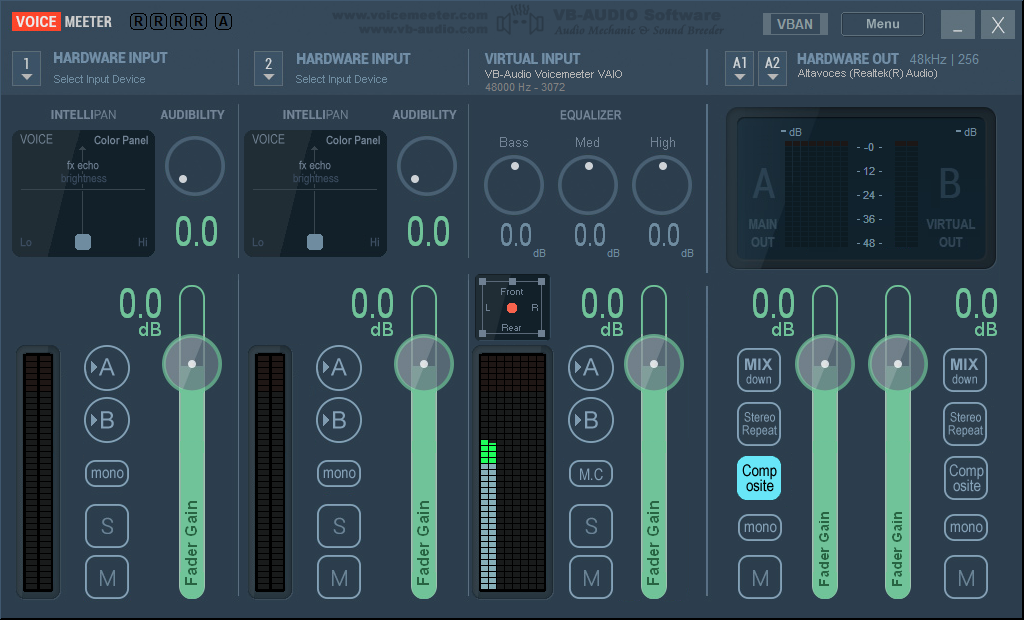Click the Med equalizer knob

[588, 186]
